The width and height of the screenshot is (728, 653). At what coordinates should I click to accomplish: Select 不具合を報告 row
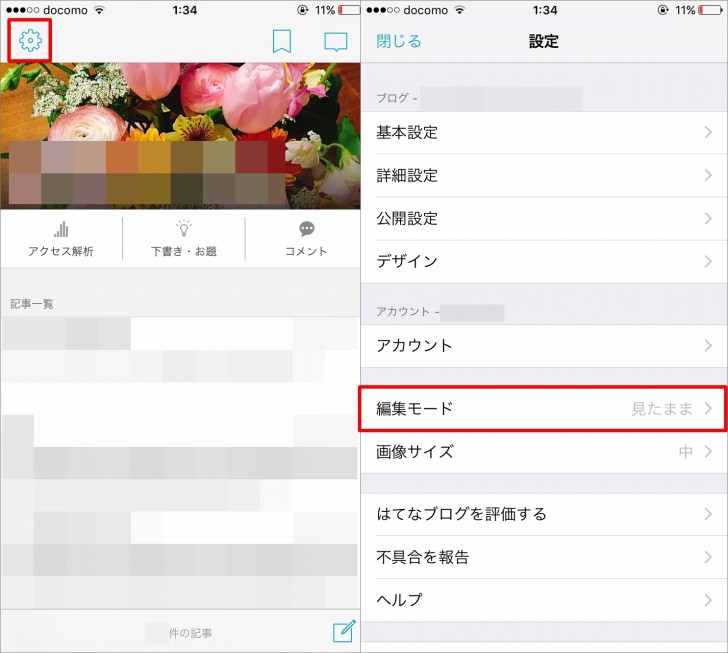coord(543,557)
